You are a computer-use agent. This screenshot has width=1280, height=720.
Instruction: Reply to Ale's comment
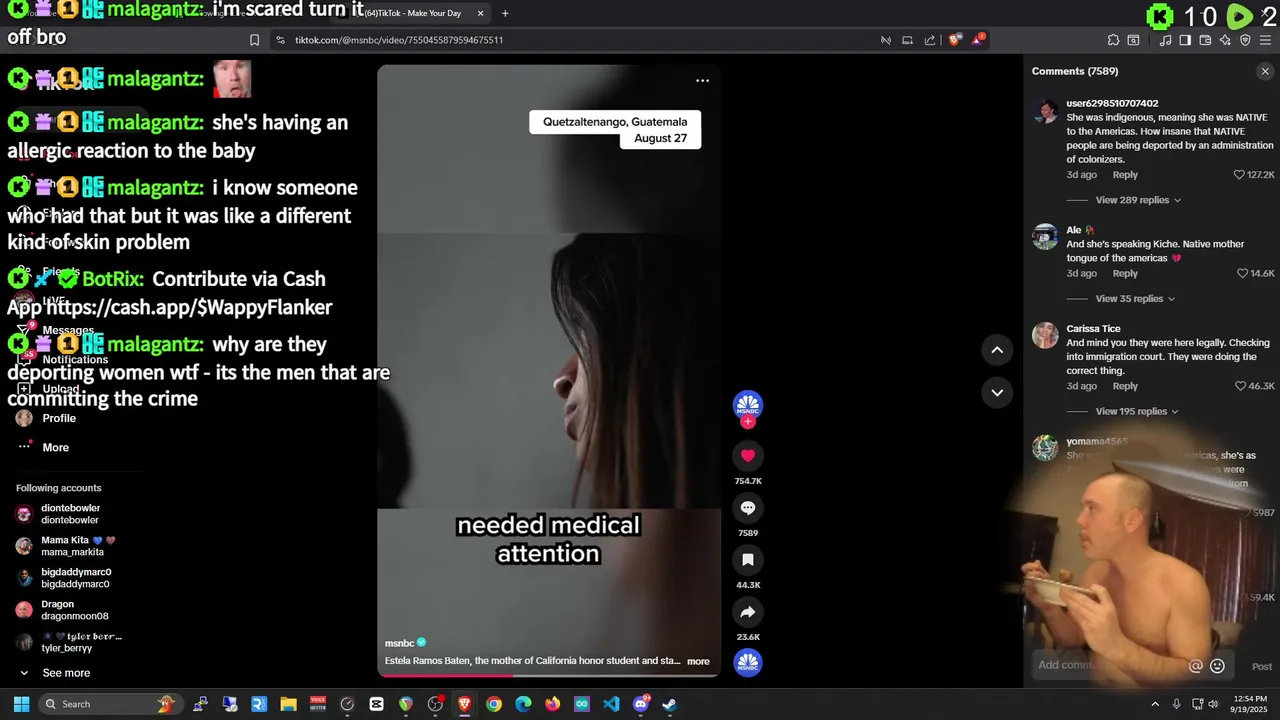(1125, 273)
